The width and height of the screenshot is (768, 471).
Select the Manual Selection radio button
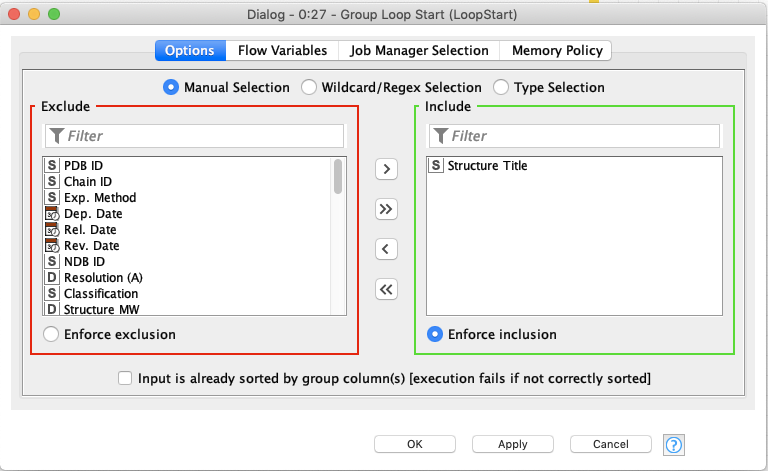[171, 88]
